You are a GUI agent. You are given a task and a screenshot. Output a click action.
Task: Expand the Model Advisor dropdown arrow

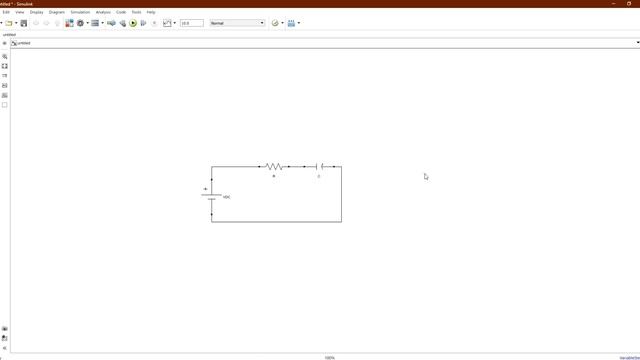pyautogui.click(x=282, y=23)
